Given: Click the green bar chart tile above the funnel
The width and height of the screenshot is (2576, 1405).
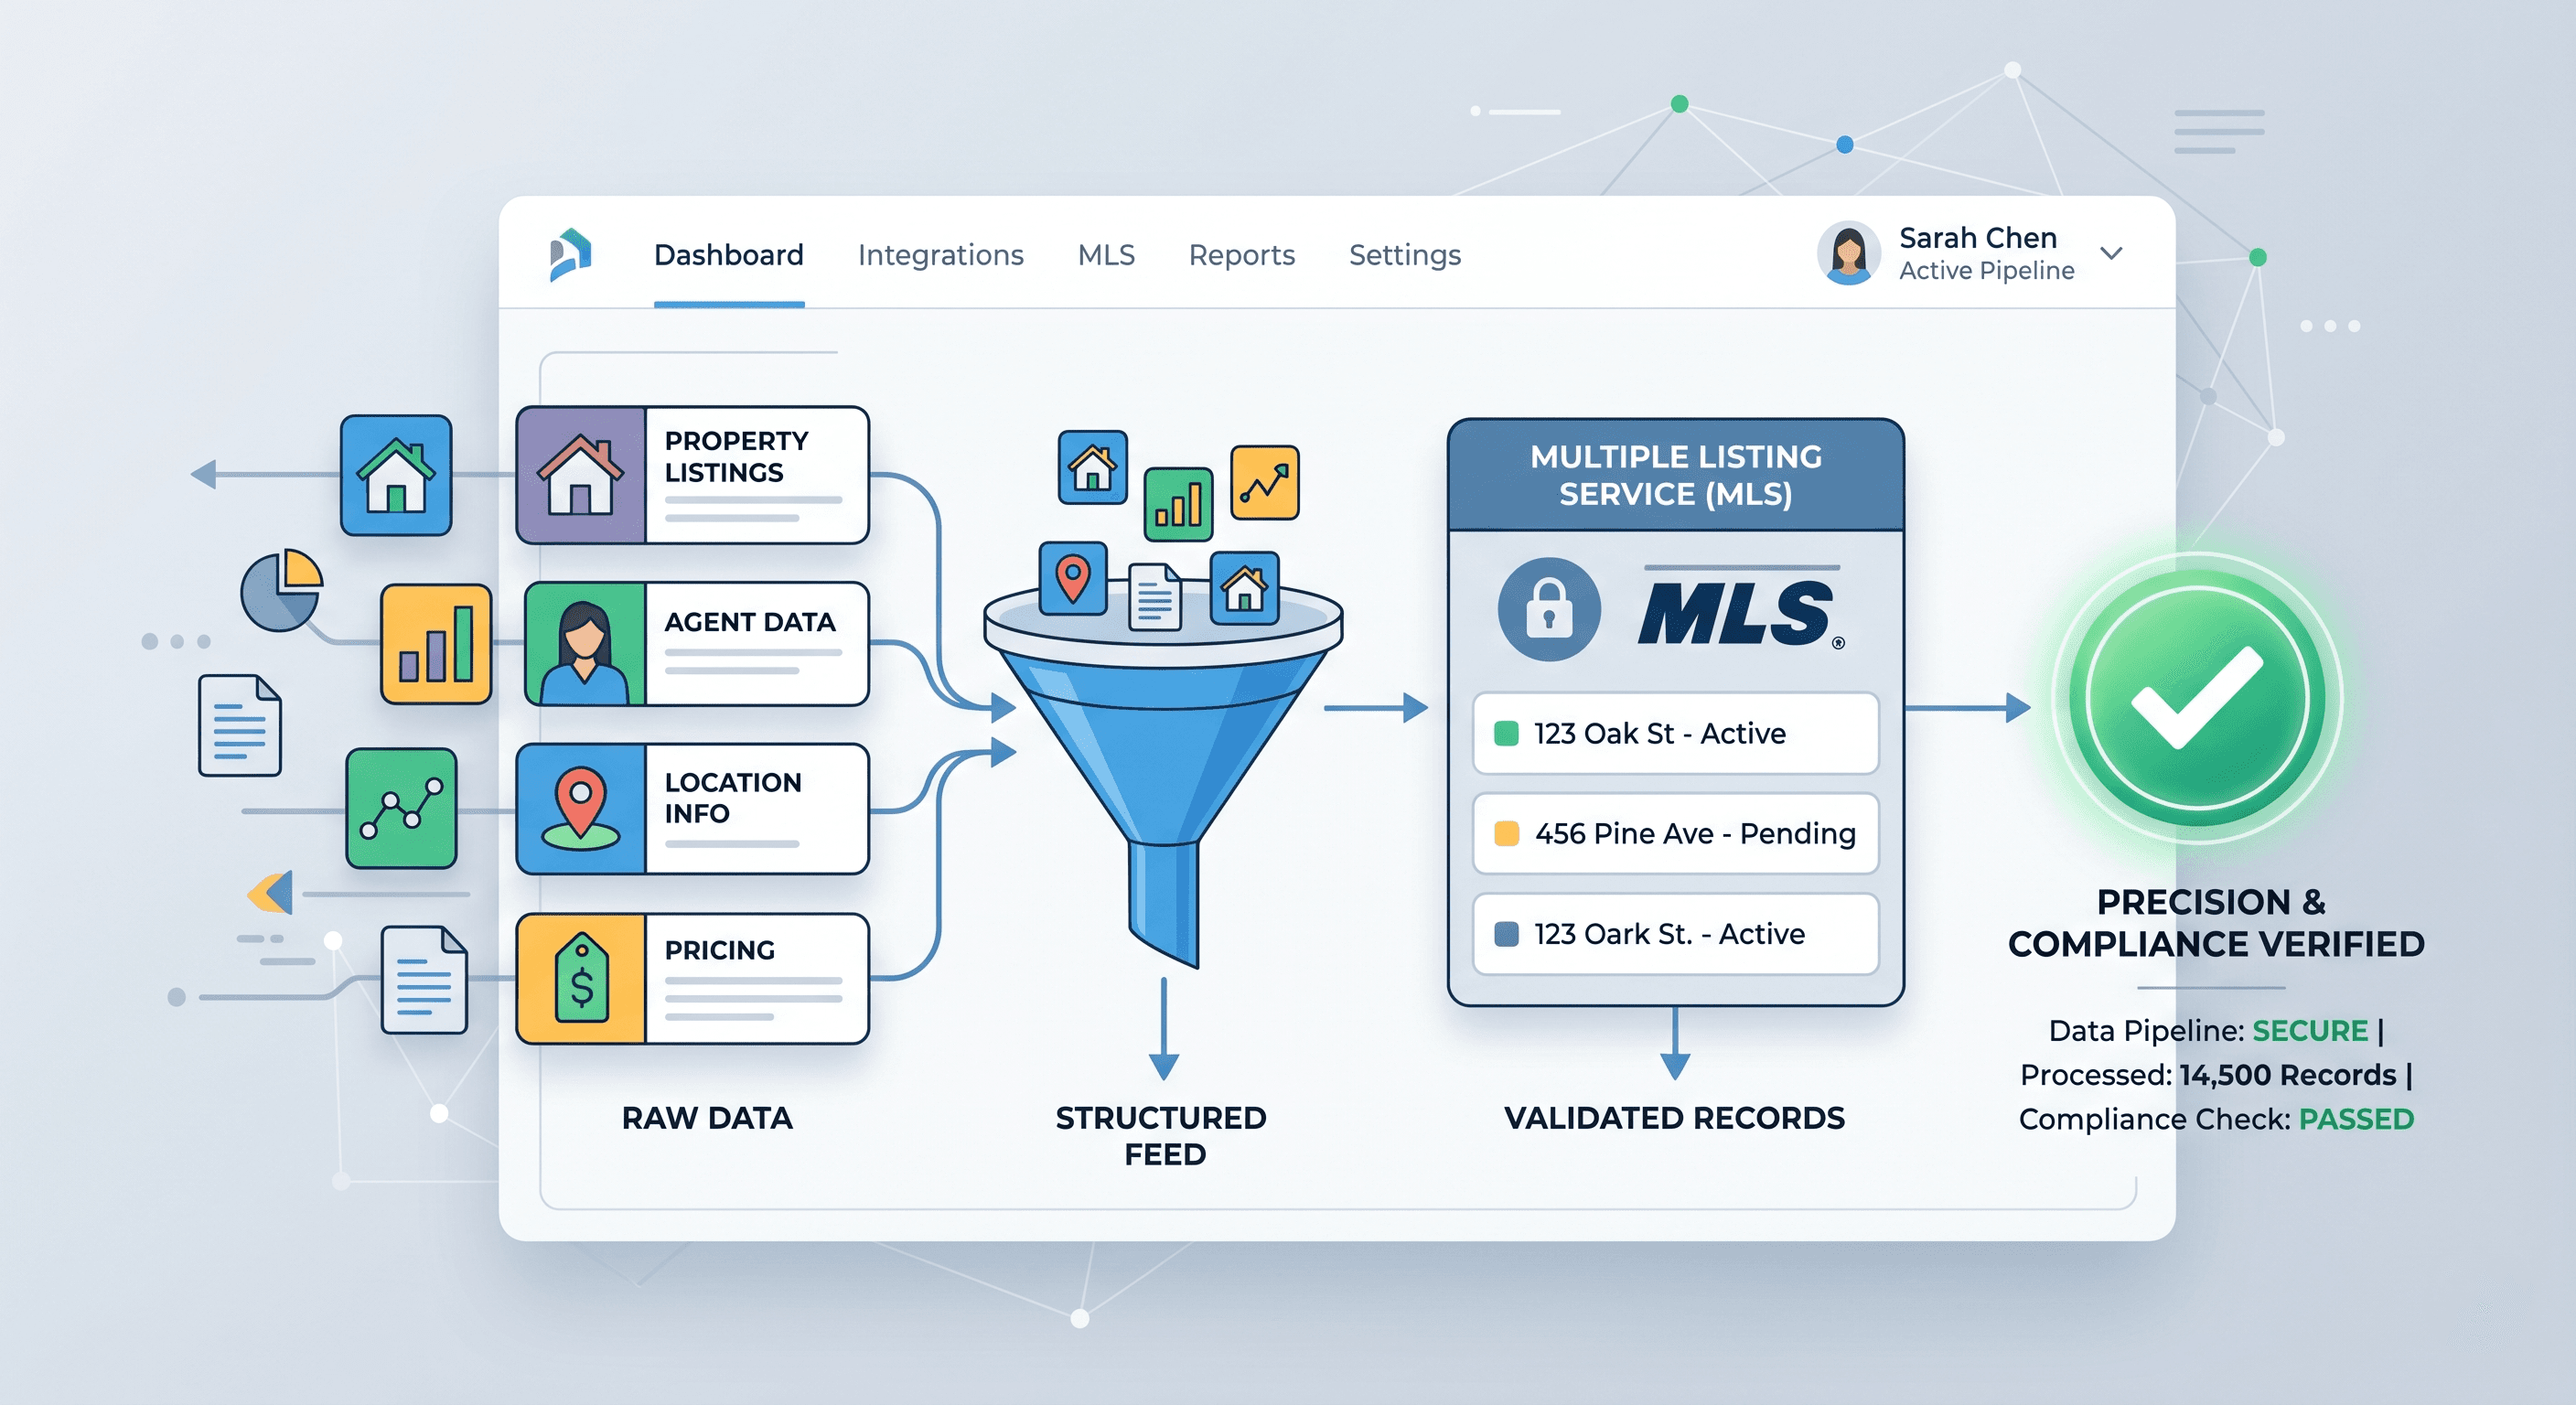Looking at the screenshot, I should [x=1178, y=504].
